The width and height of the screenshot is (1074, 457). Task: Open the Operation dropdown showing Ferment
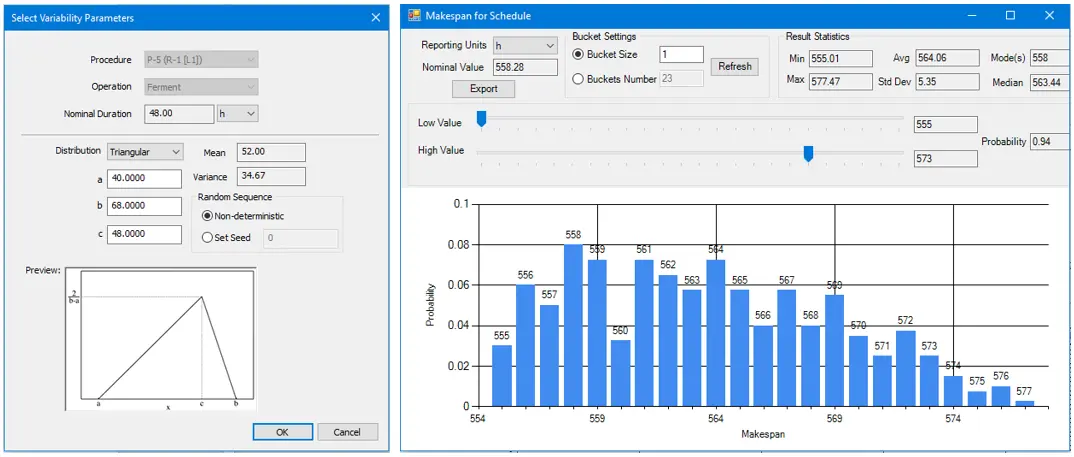pos(201,87)
